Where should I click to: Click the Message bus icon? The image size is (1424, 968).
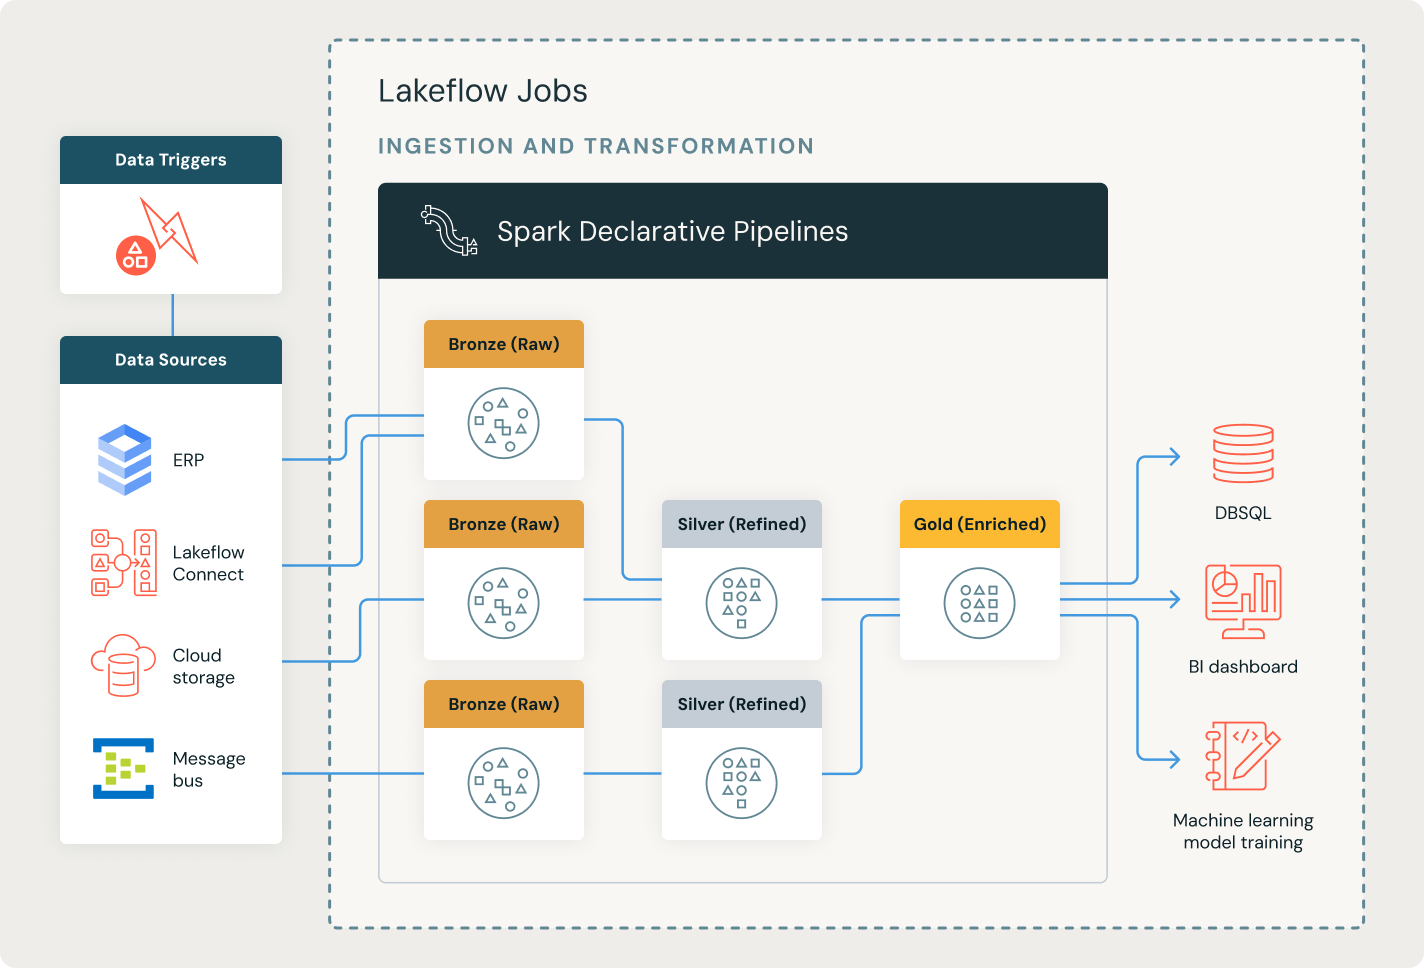[x=124, y=768]
